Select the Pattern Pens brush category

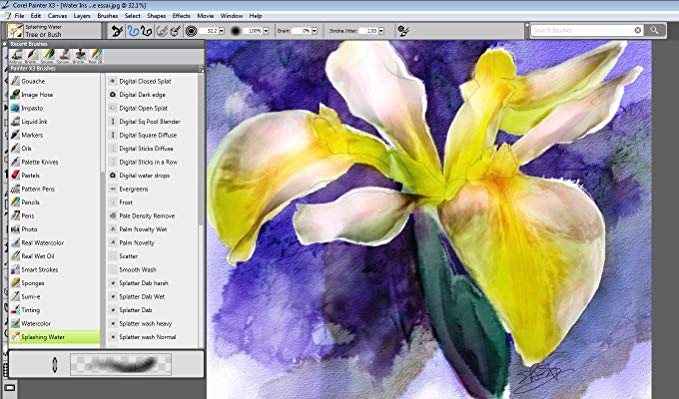tap(55, 189)
